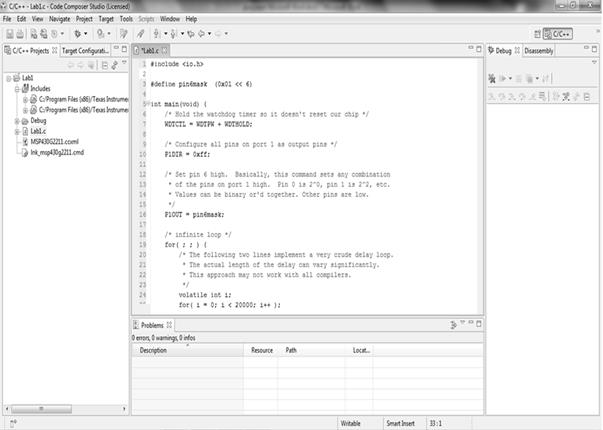Open dropdown arrow beside Debug launch icon

[85, 34]
